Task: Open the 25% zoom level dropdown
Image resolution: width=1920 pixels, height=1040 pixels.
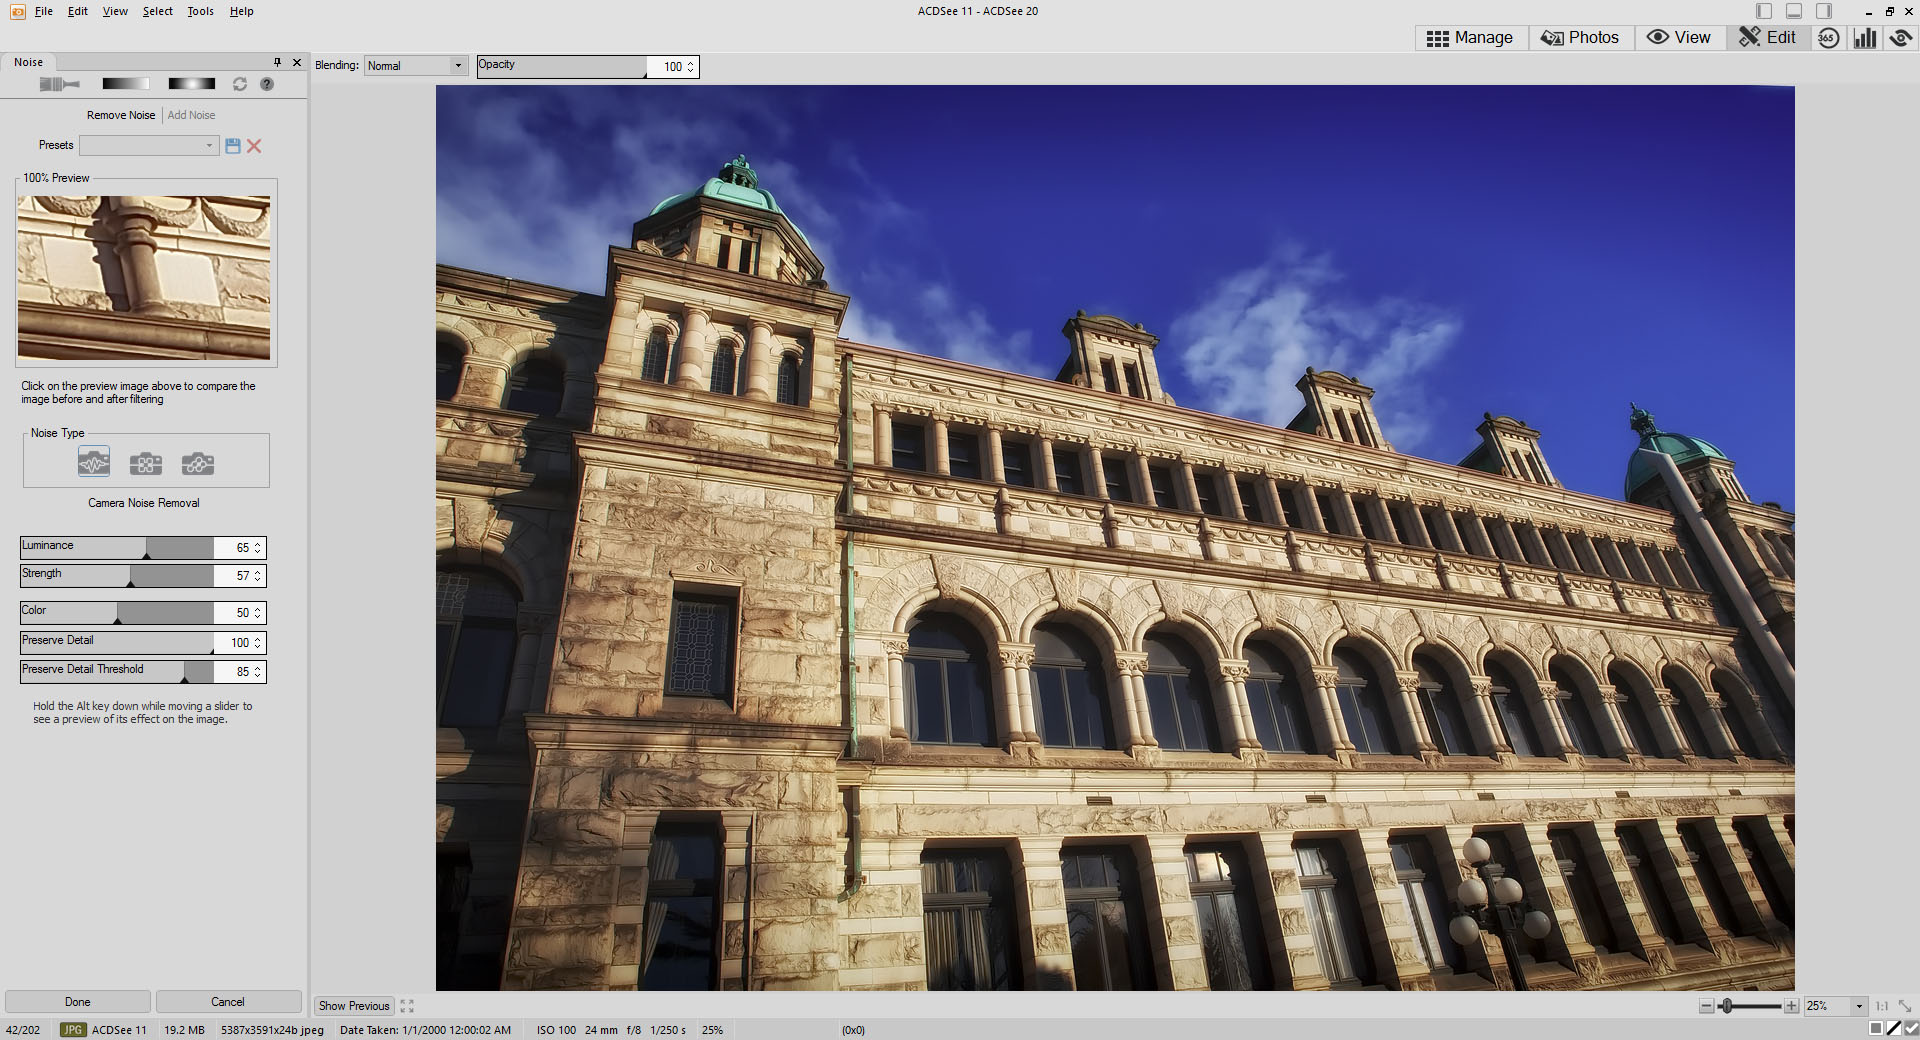Action: tap(1859, 1006)
